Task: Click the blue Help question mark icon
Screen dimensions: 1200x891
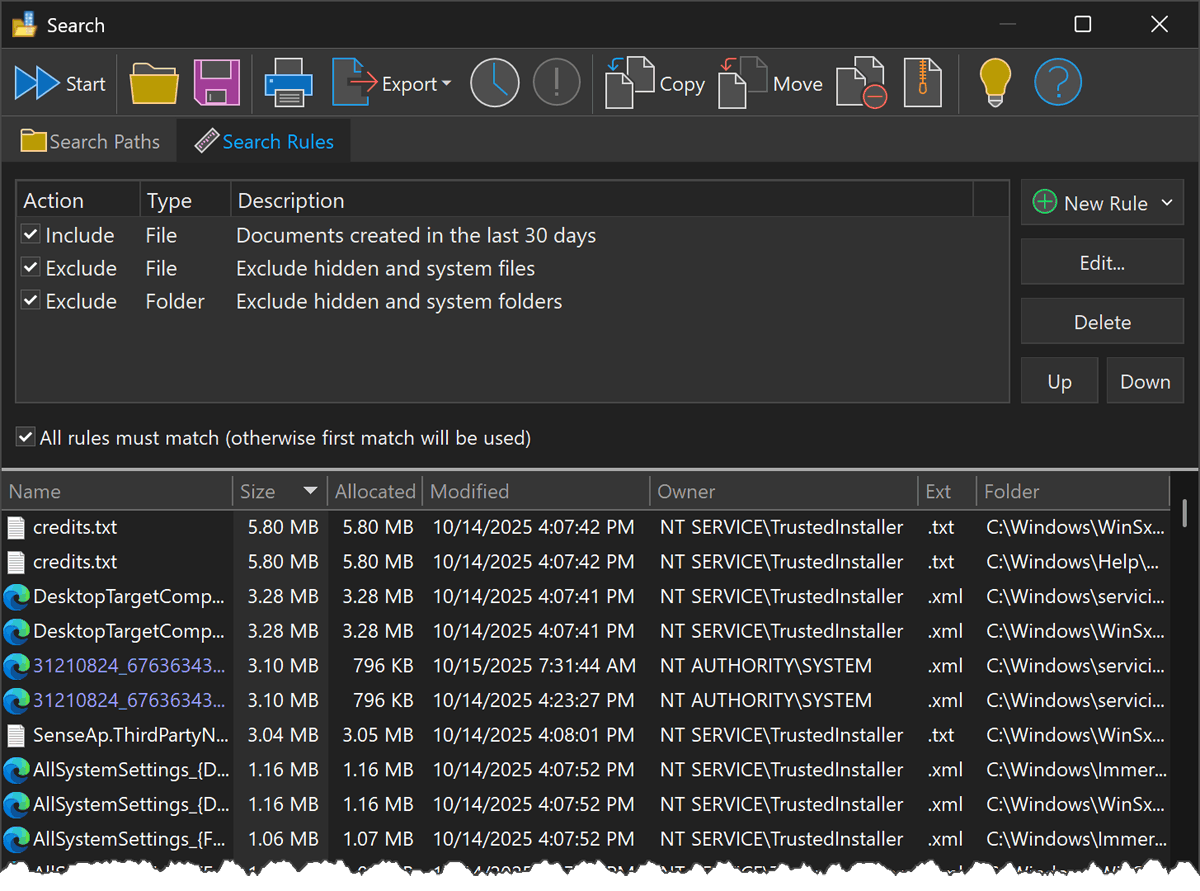Action: pyautogui.click(x=1058, y=83)
